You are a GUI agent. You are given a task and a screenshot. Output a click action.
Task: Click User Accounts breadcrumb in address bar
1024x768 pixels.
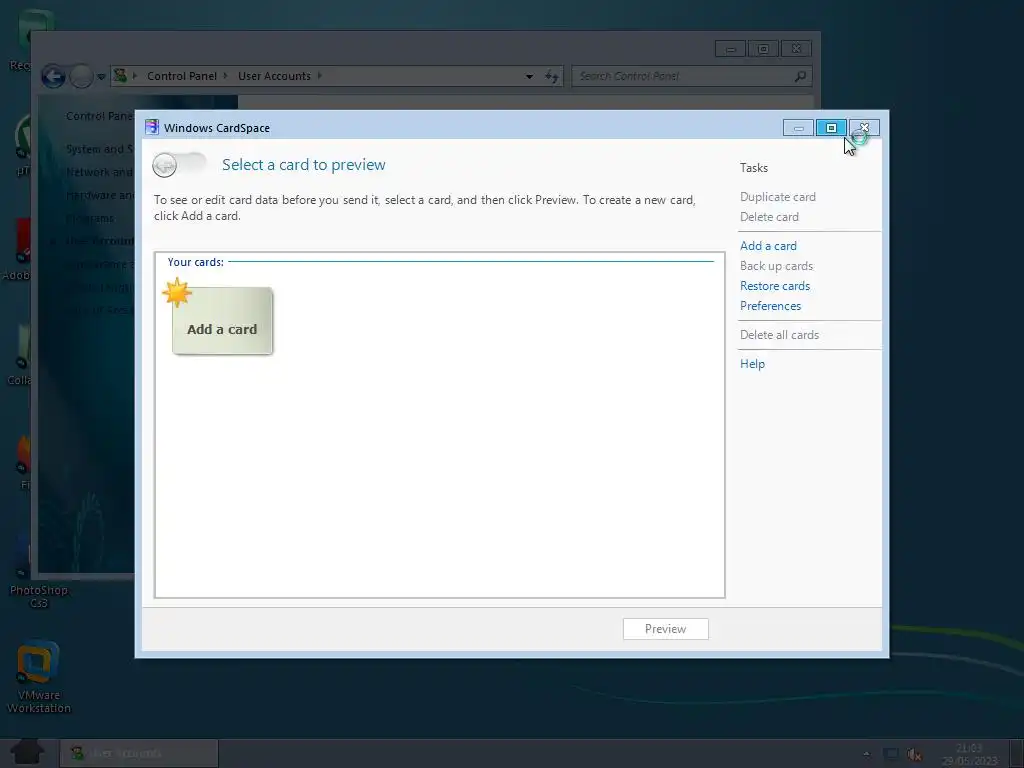[x=274, y=76]
